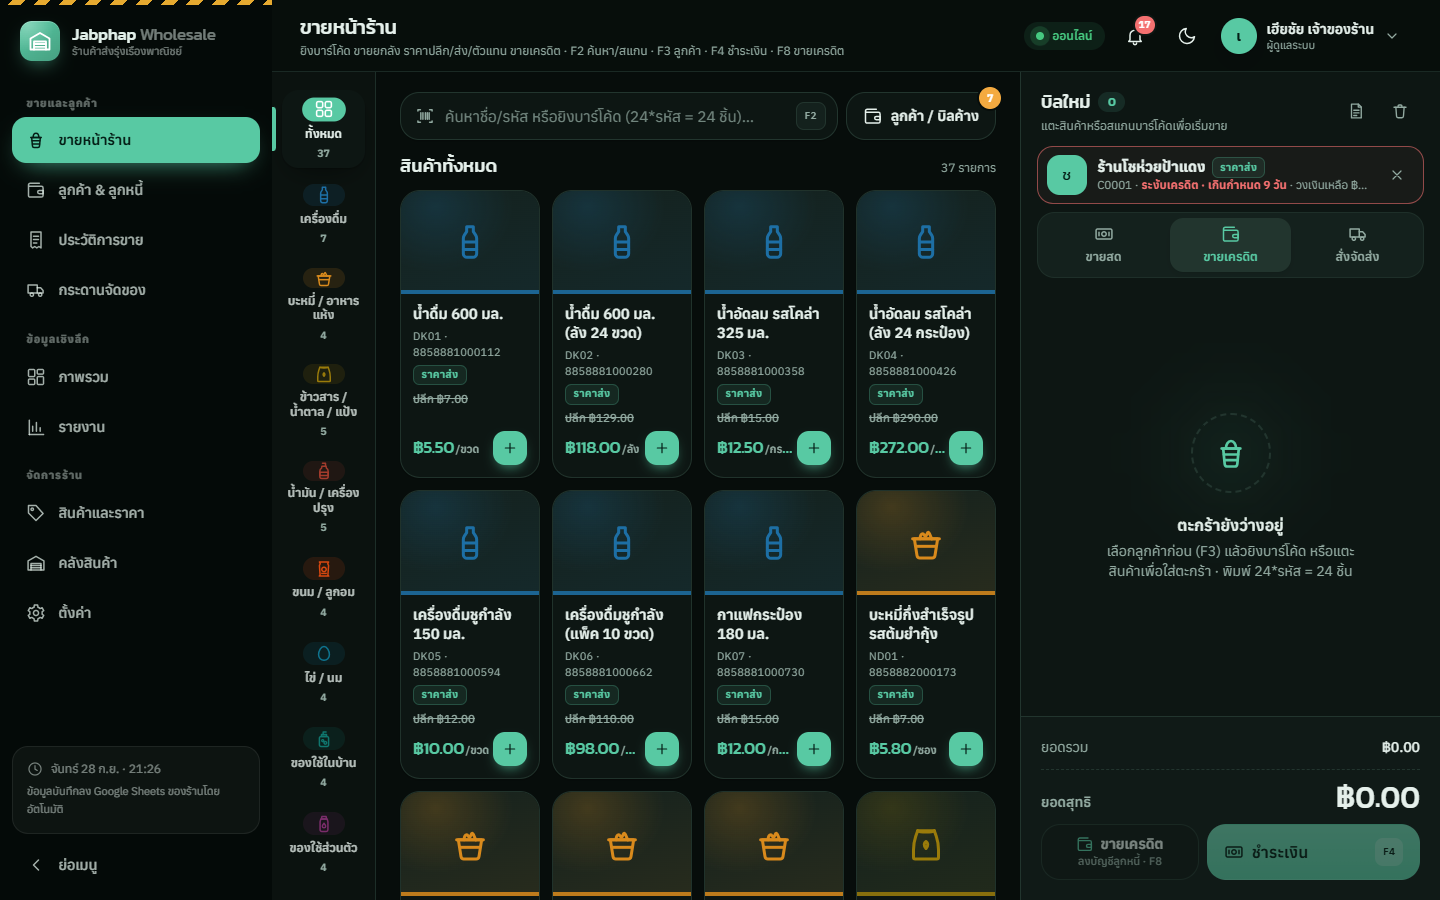Add ND01 instant noodle to cart
Screen dimensions: 1440x900
(966, 749)
